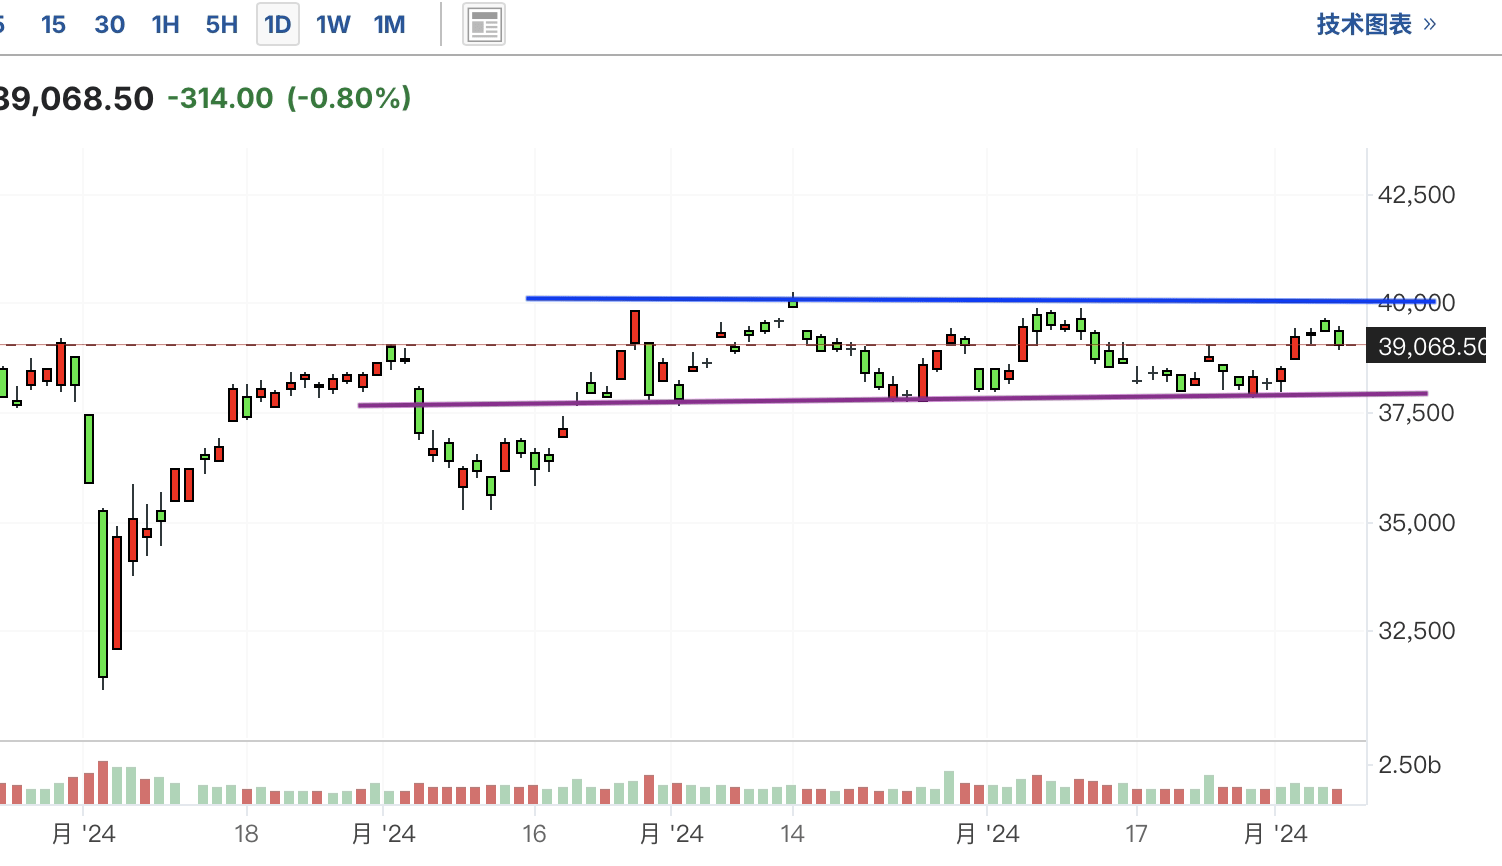
Task: Click the price header 39,068.50
Action: [76, 98]
